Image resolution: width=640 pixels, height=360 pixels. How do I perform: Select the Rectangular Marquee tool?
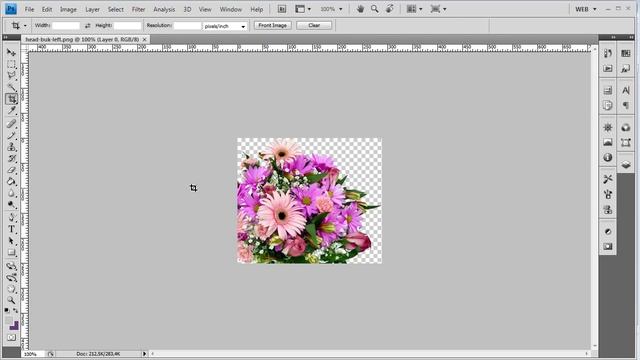coord(11,64)
